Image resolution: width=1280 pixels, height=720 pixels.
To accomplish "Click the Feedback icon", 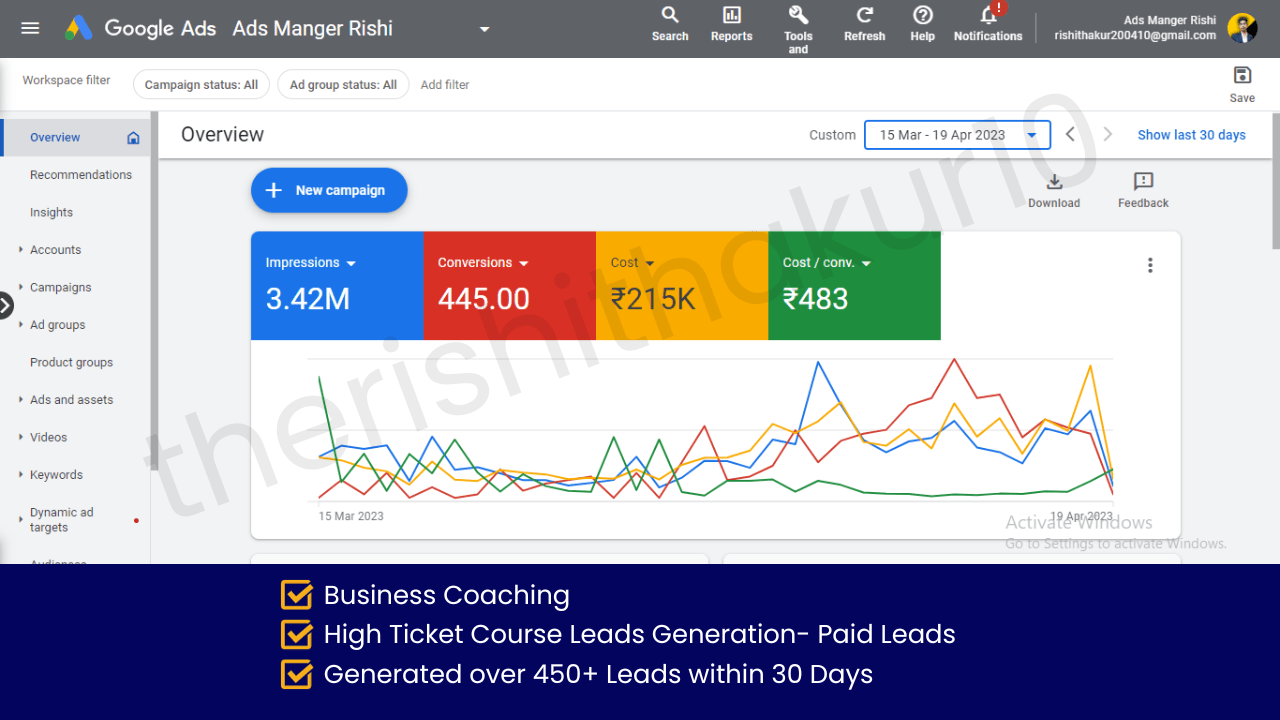I will (x=1143, y=182).
